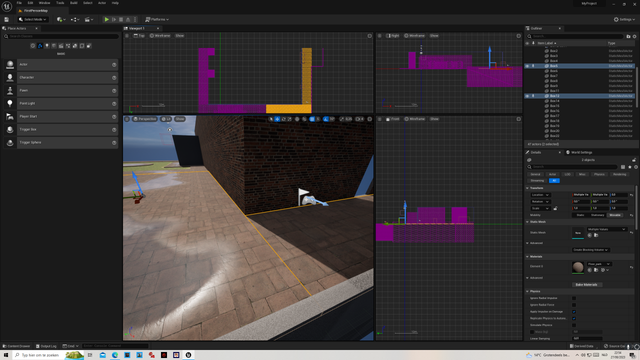Click the Outliner search field

point(575,36)
